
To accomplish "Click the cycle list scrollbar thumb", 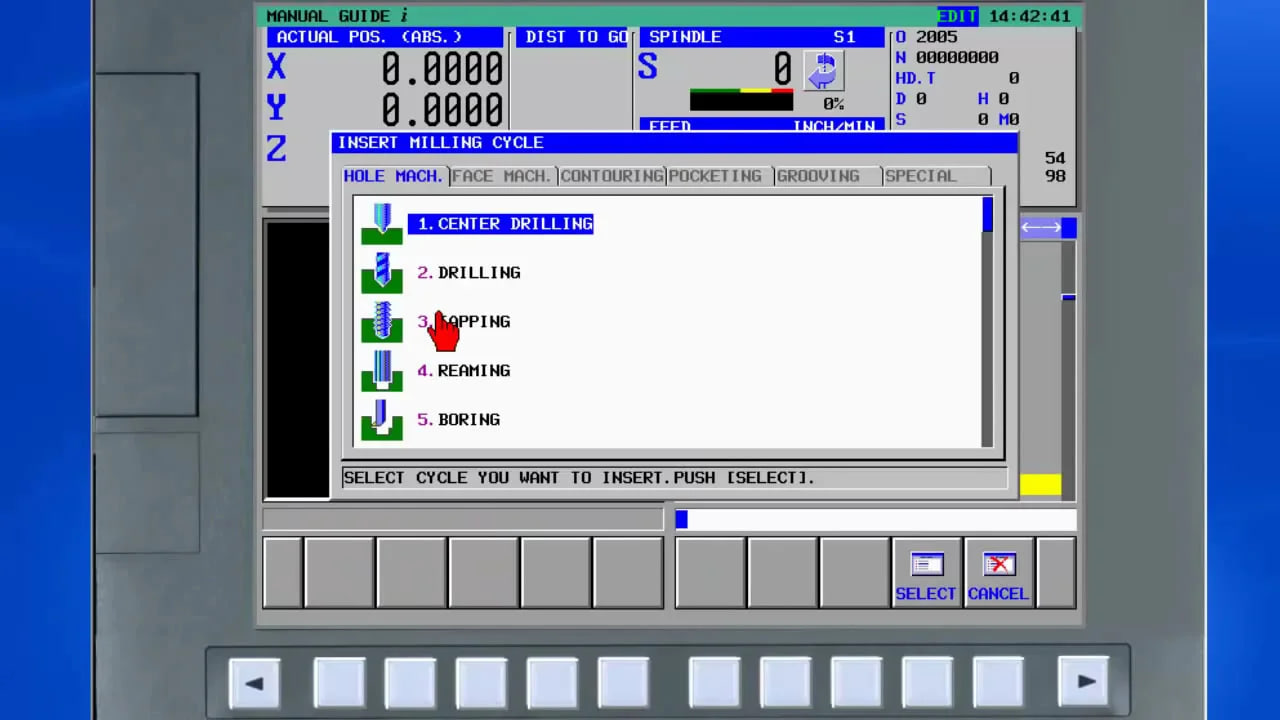I will tap(988, 215).
